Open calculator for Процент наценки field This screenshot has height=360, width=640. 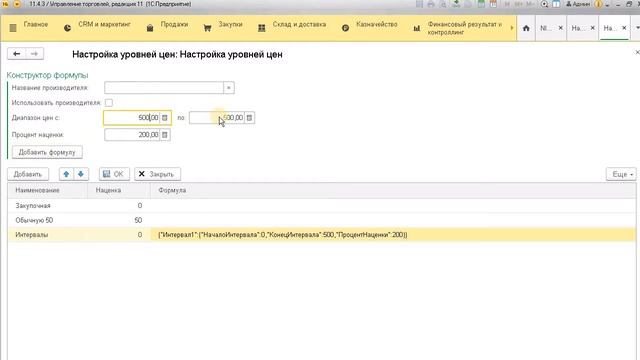tap(165, 135)
